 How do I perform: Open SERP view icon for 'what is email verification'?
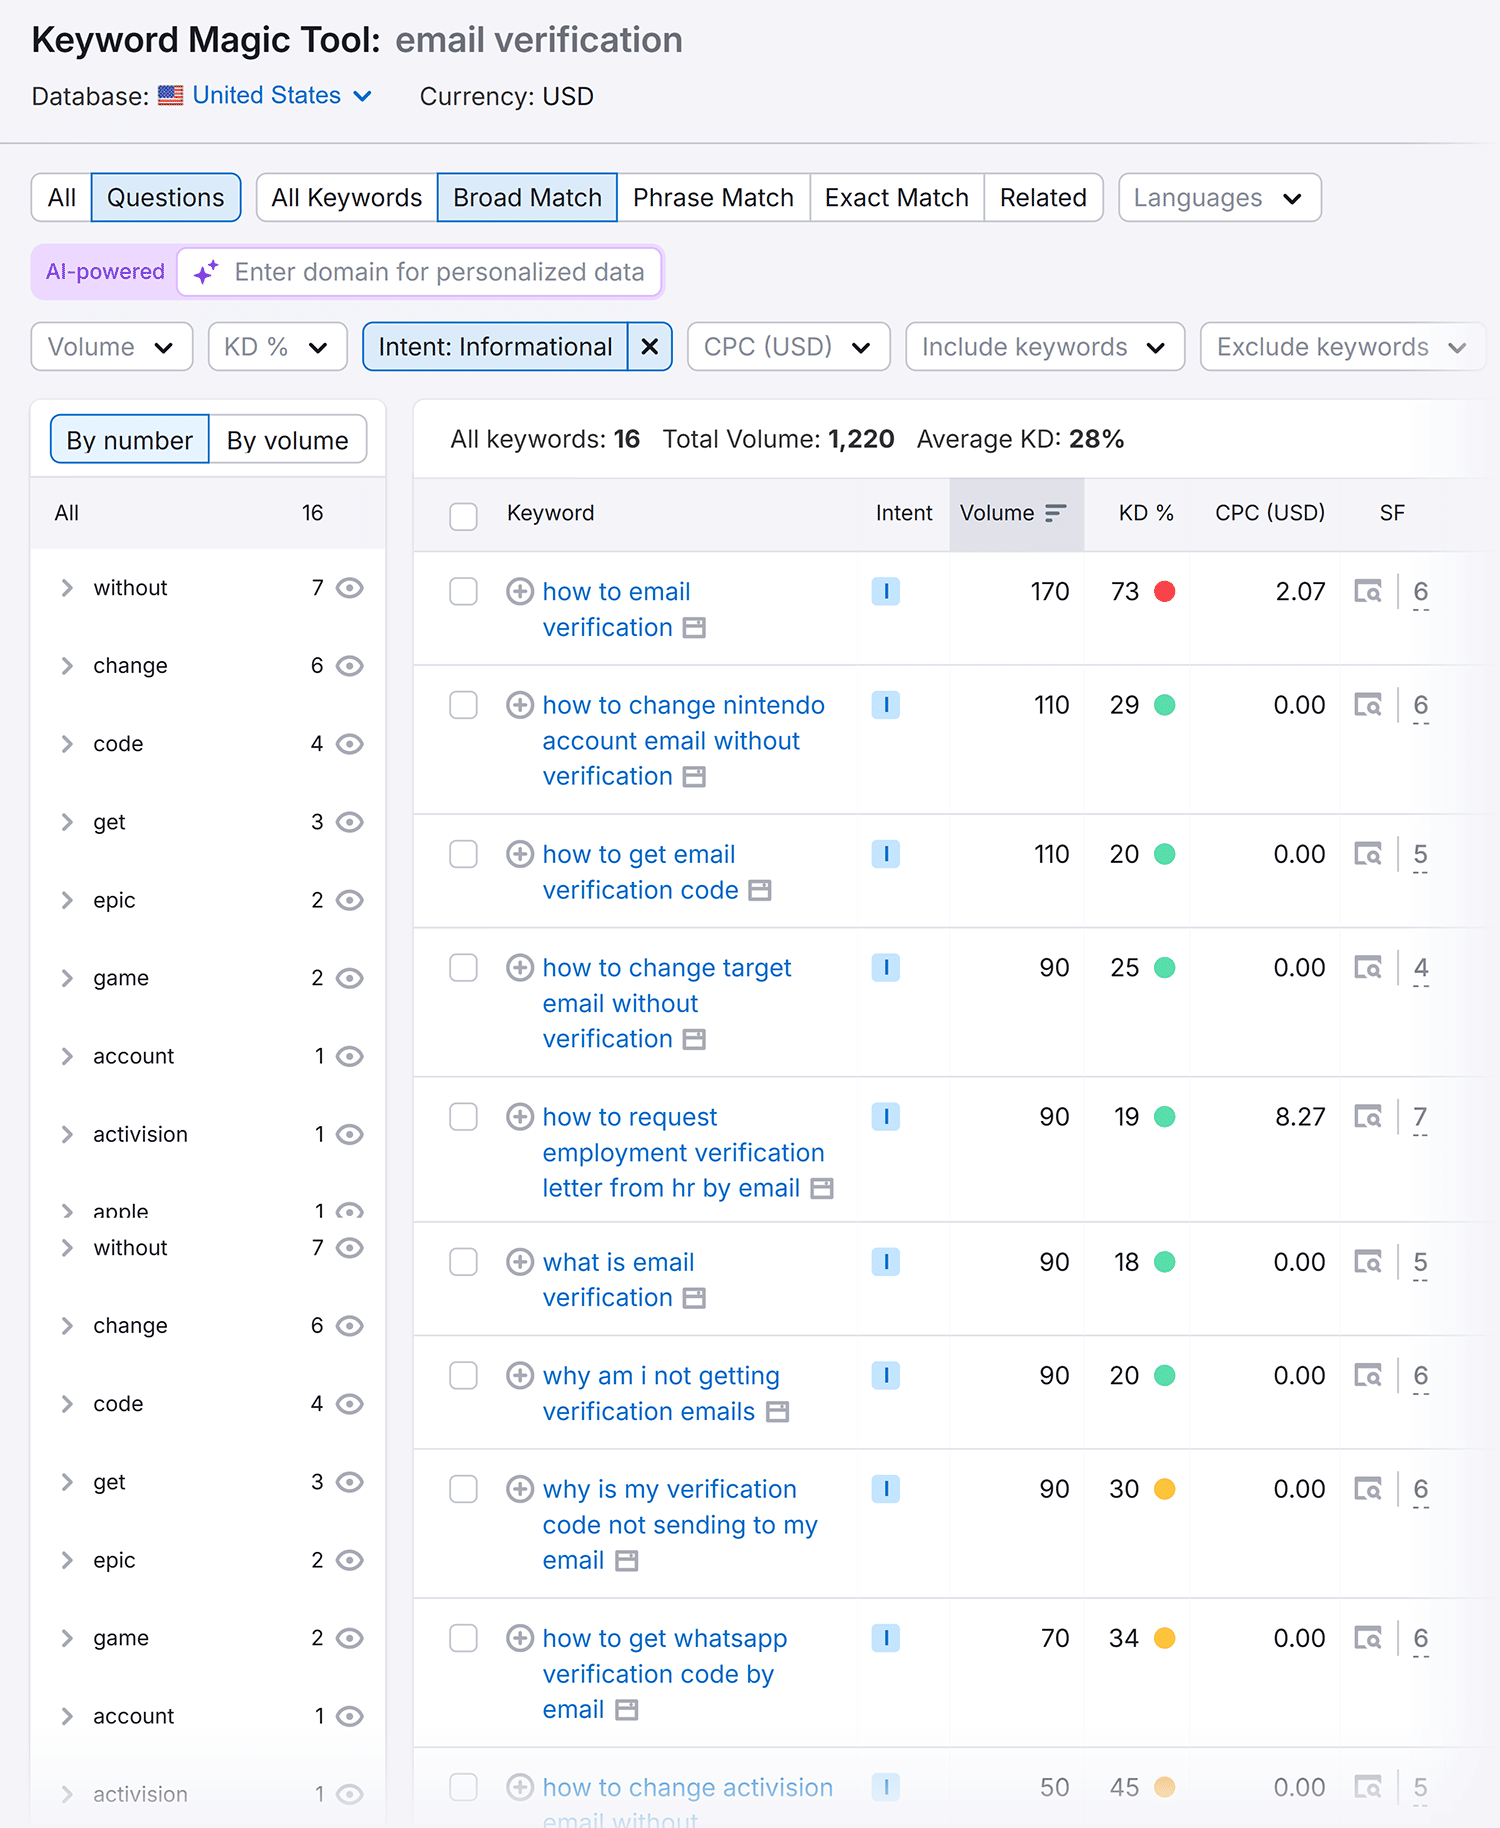click(1368, 1262)
